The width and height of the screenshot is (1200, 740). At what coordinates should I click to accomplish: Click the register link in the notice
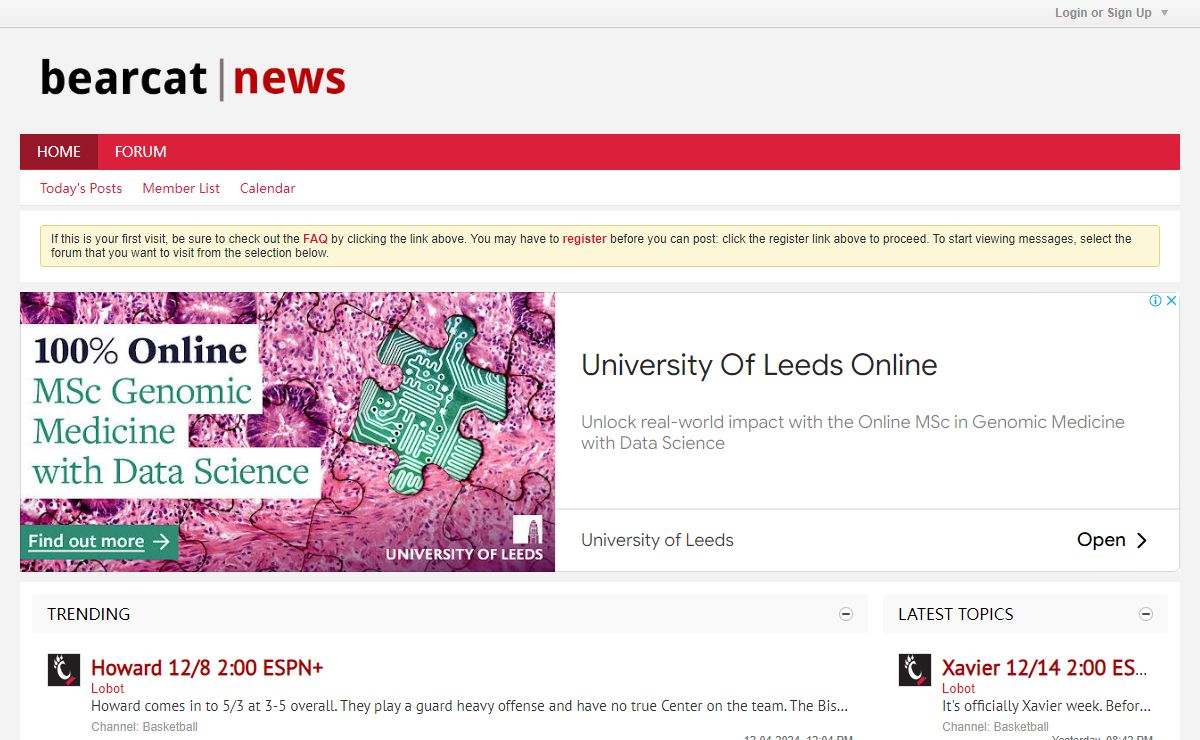[584, 239]
